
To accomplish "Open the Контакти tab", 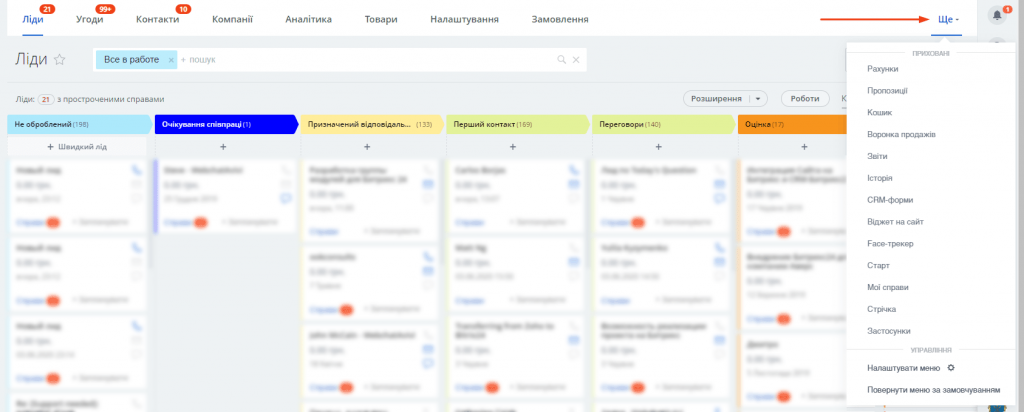I will click(157, 19).
